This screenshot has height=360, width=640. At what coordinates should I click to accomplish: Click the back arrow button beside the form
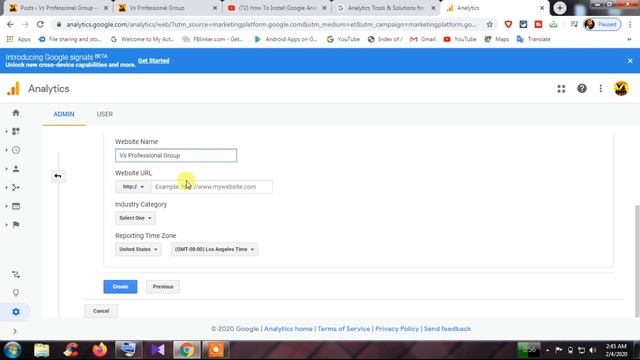(58, 176)
